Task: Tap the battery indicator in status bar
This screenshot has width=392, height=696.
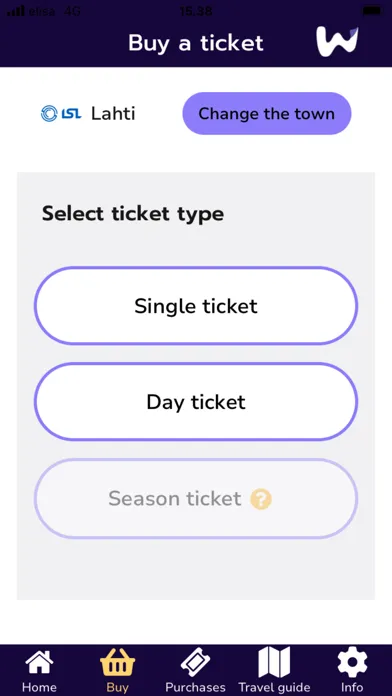Action: coord(372,11)
